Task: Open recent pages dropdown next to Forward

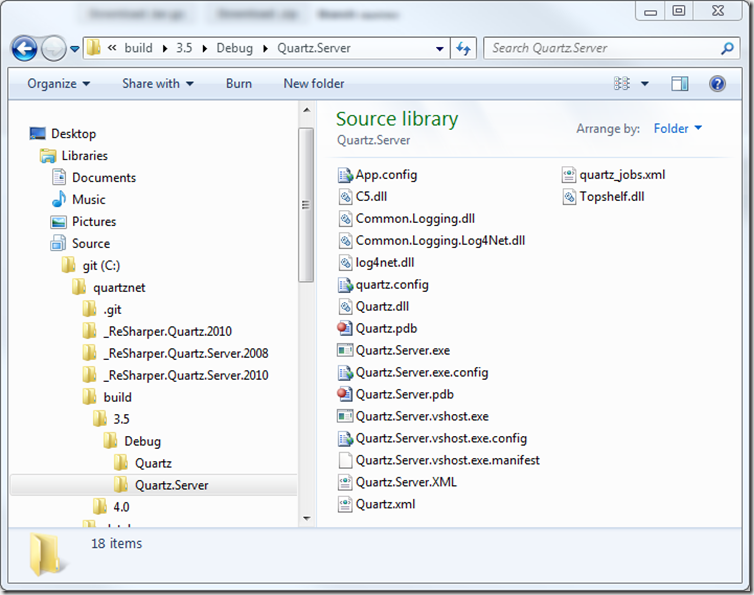Action: point(75,49)
